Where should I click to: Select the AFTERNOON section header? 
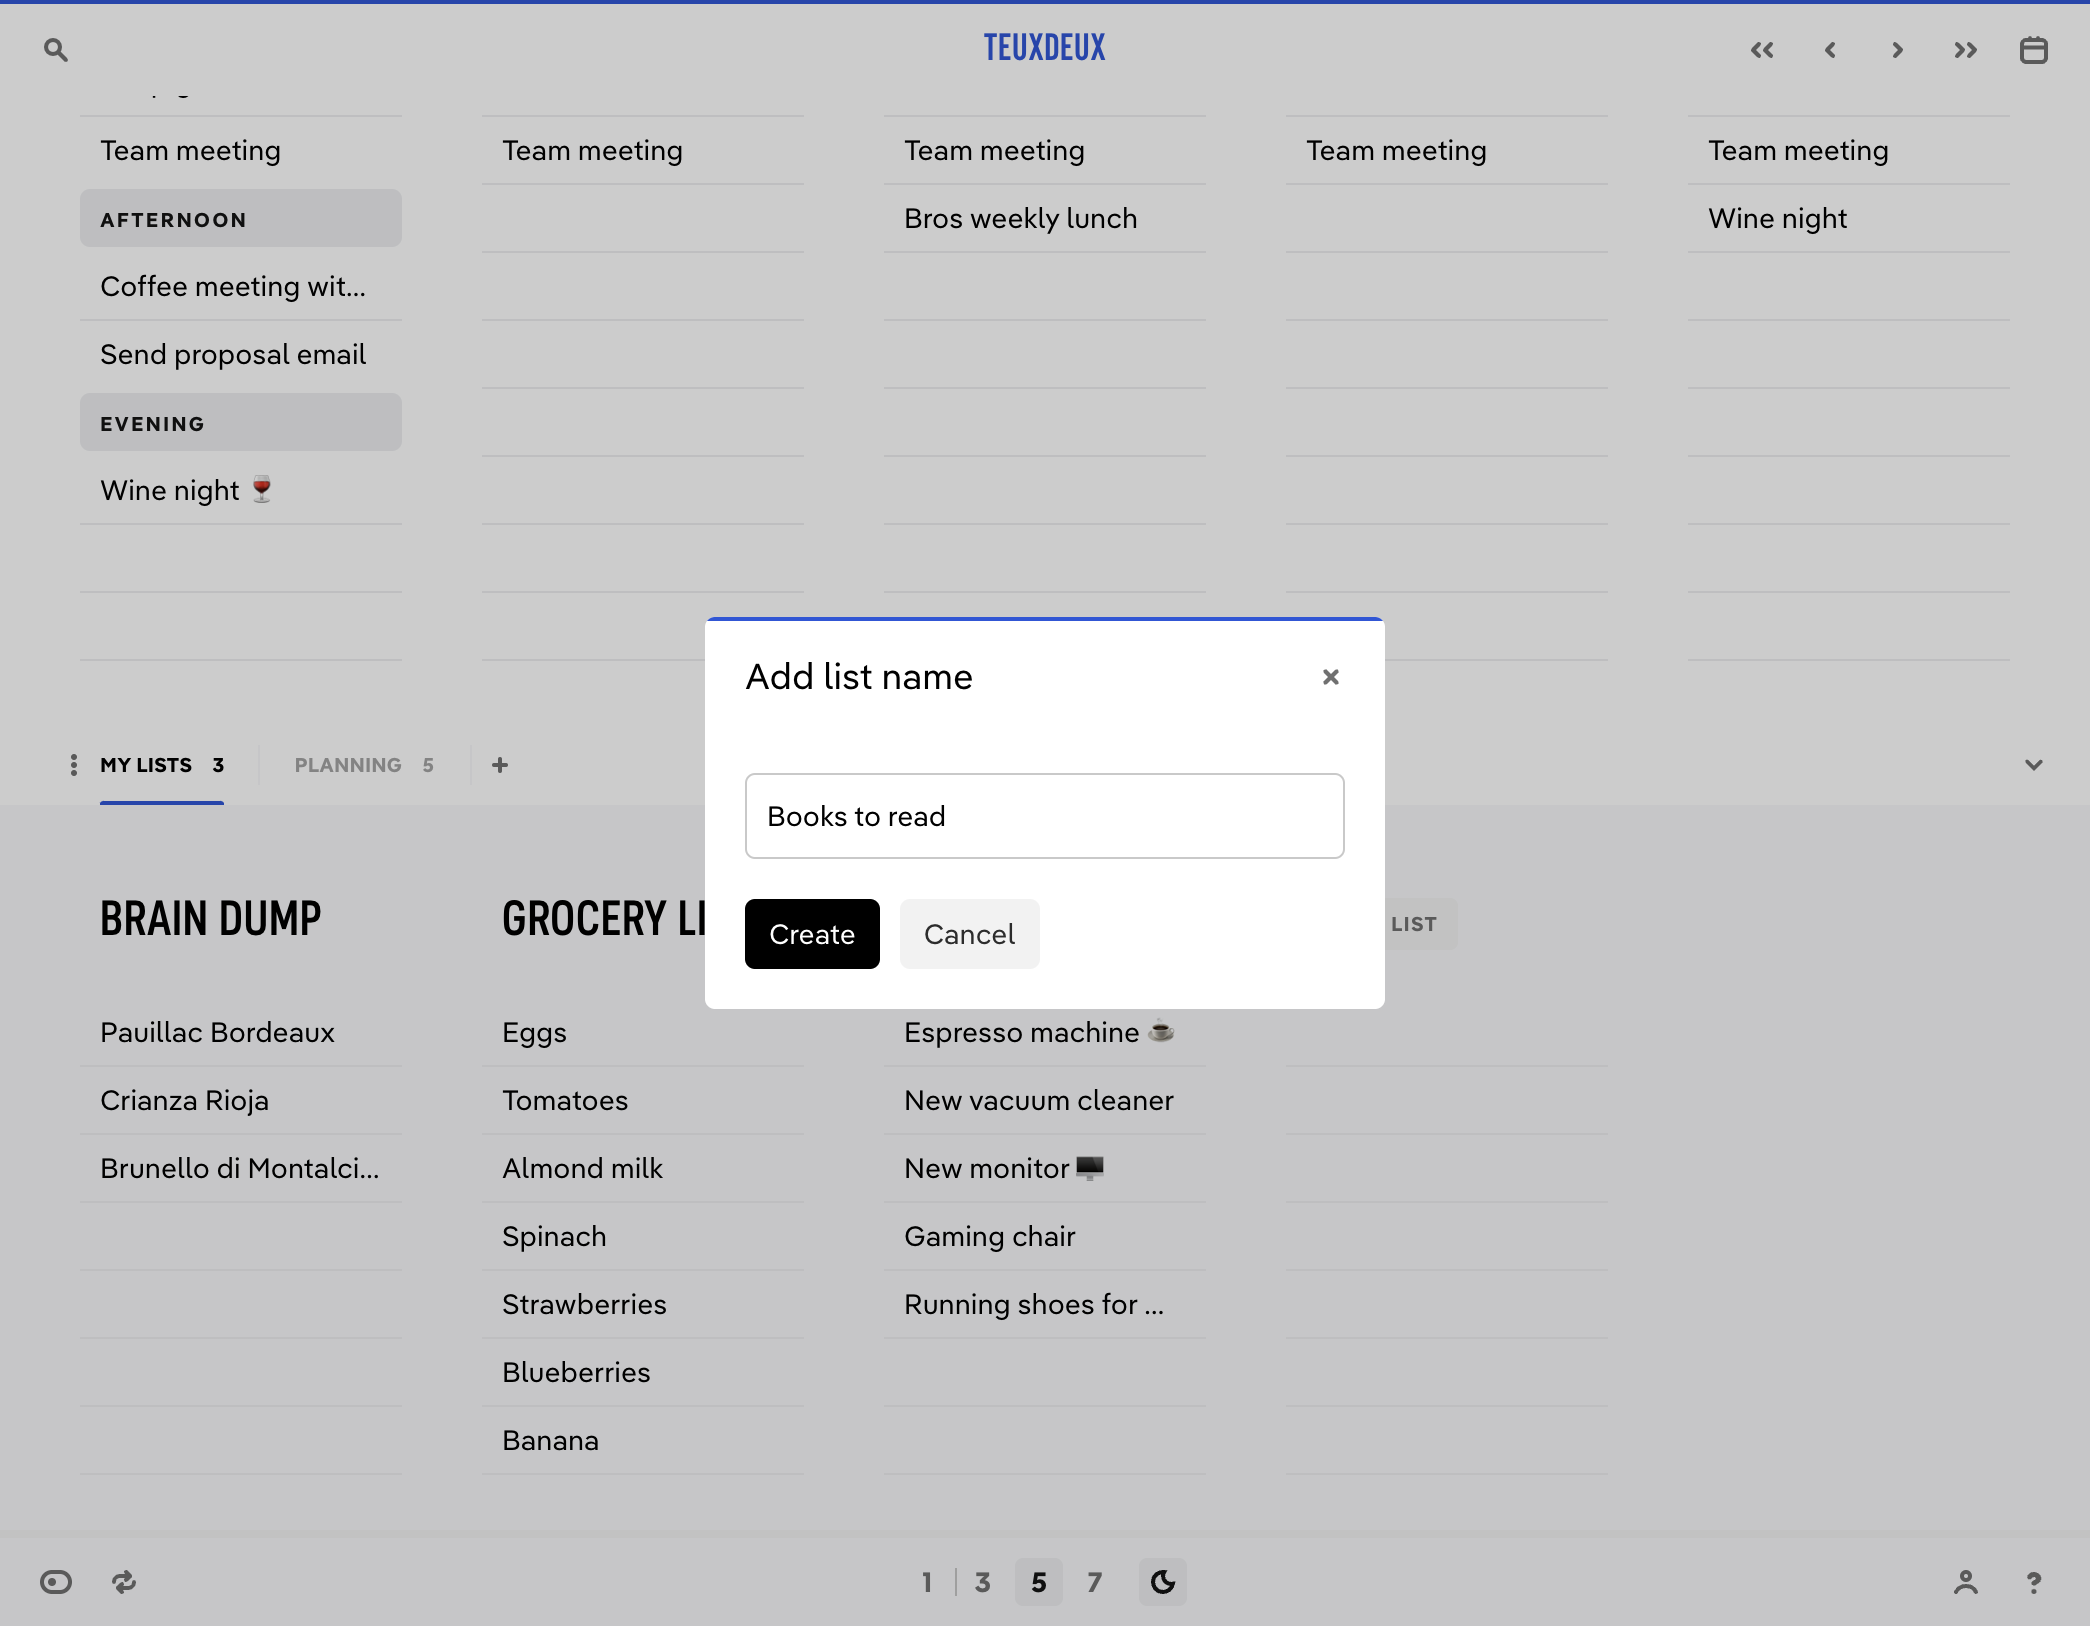coord(241,218)
